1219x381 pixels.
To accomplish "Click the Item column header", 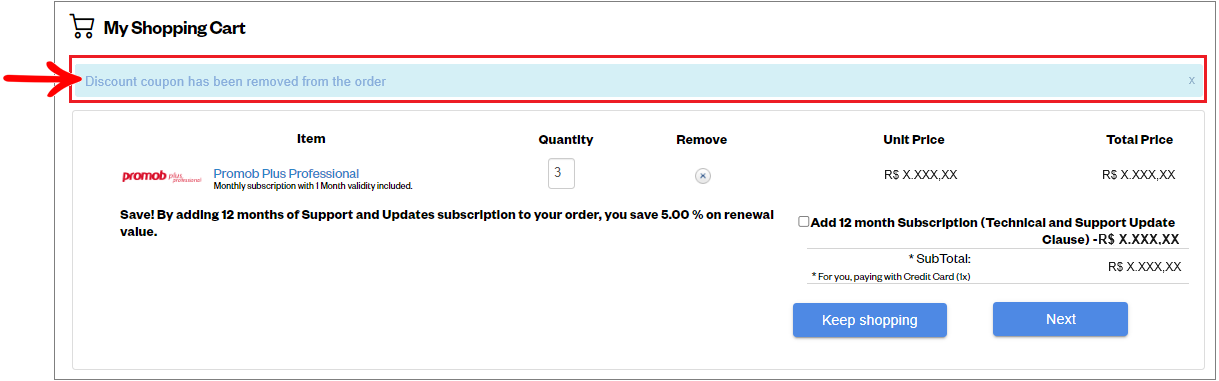I will [x=311, y=139].
